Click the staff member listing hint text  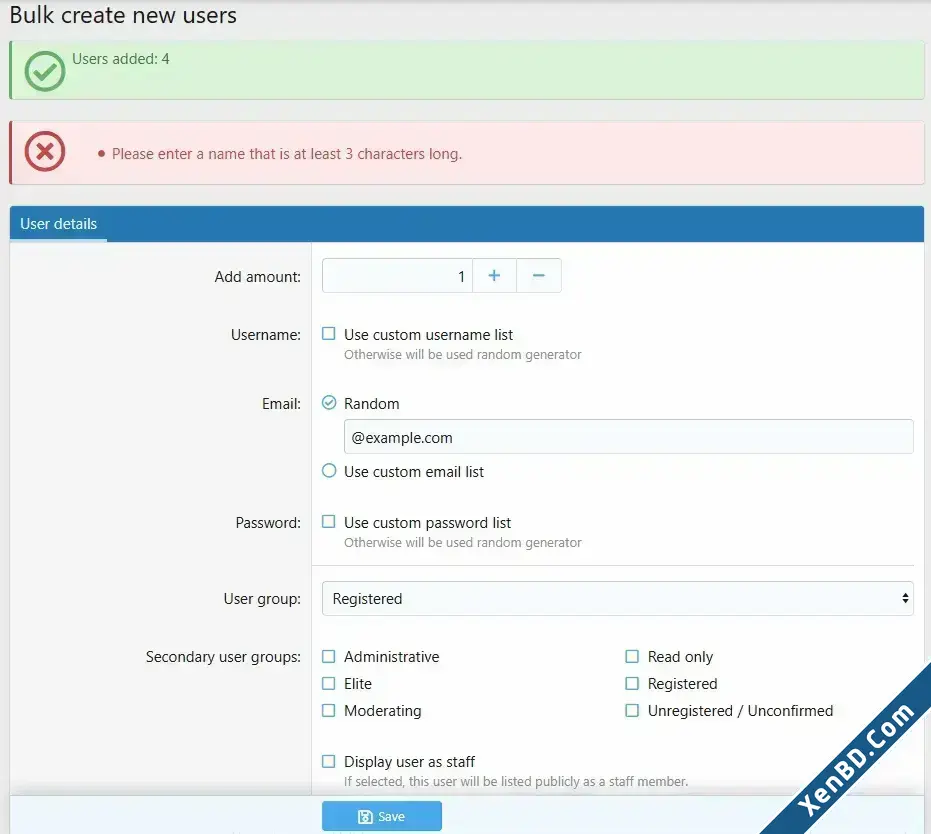click(x=516, y=781)
